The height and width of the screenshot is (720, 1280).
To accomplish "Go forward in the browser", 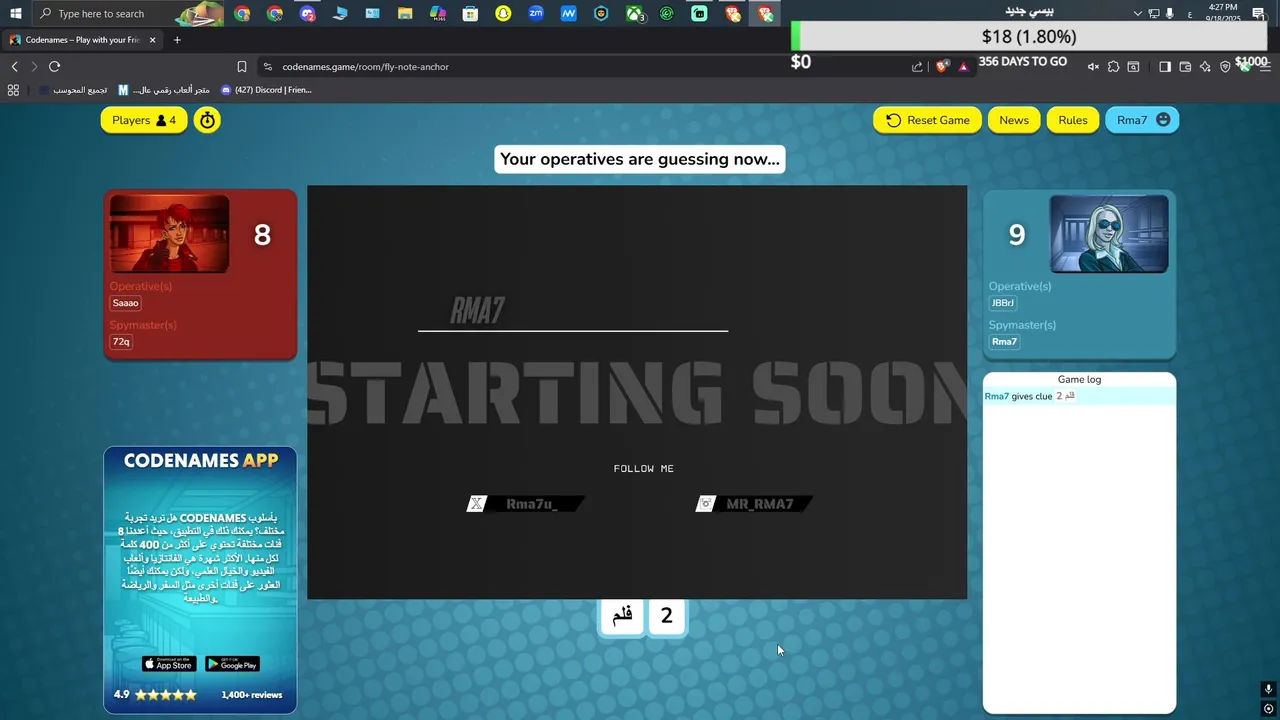I will point(34,67).
